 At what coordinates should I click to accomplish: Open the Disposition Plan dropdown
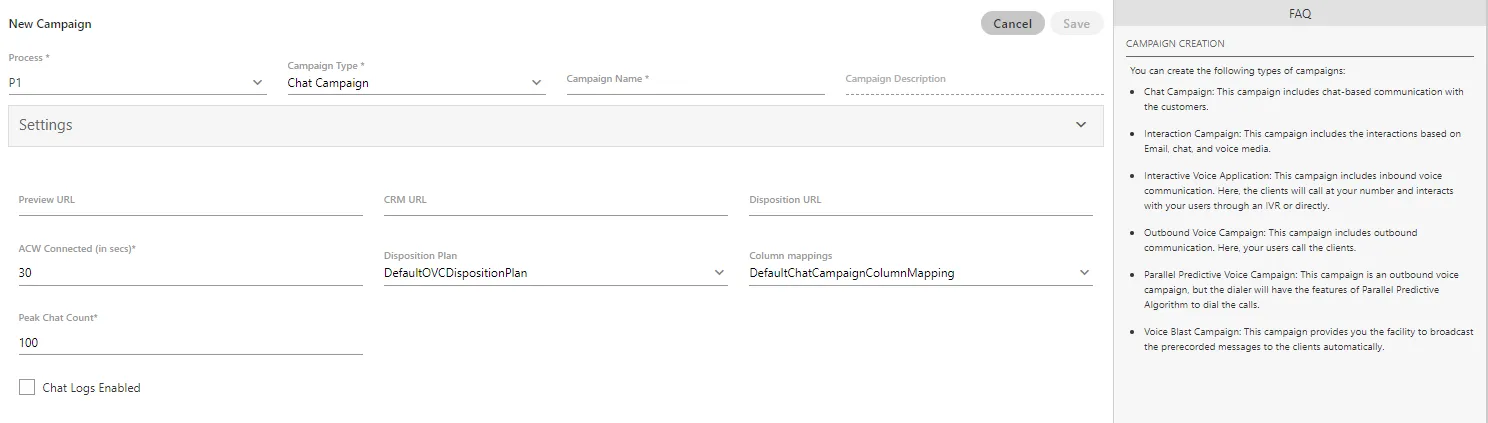coord(555,273)
